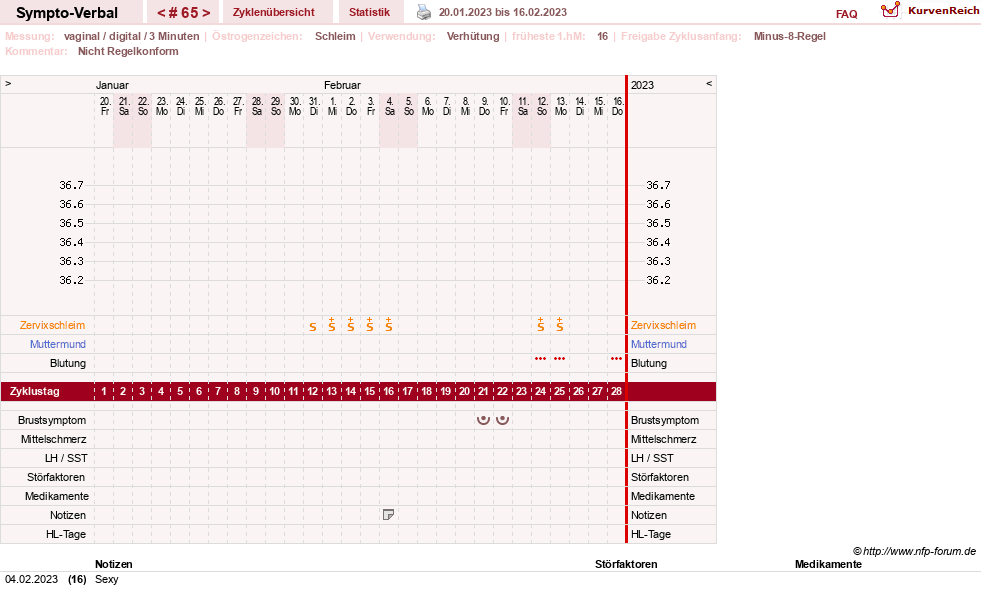
Task: Click the Februar month label
Action: pyautogui.click(x=342, y=85)
